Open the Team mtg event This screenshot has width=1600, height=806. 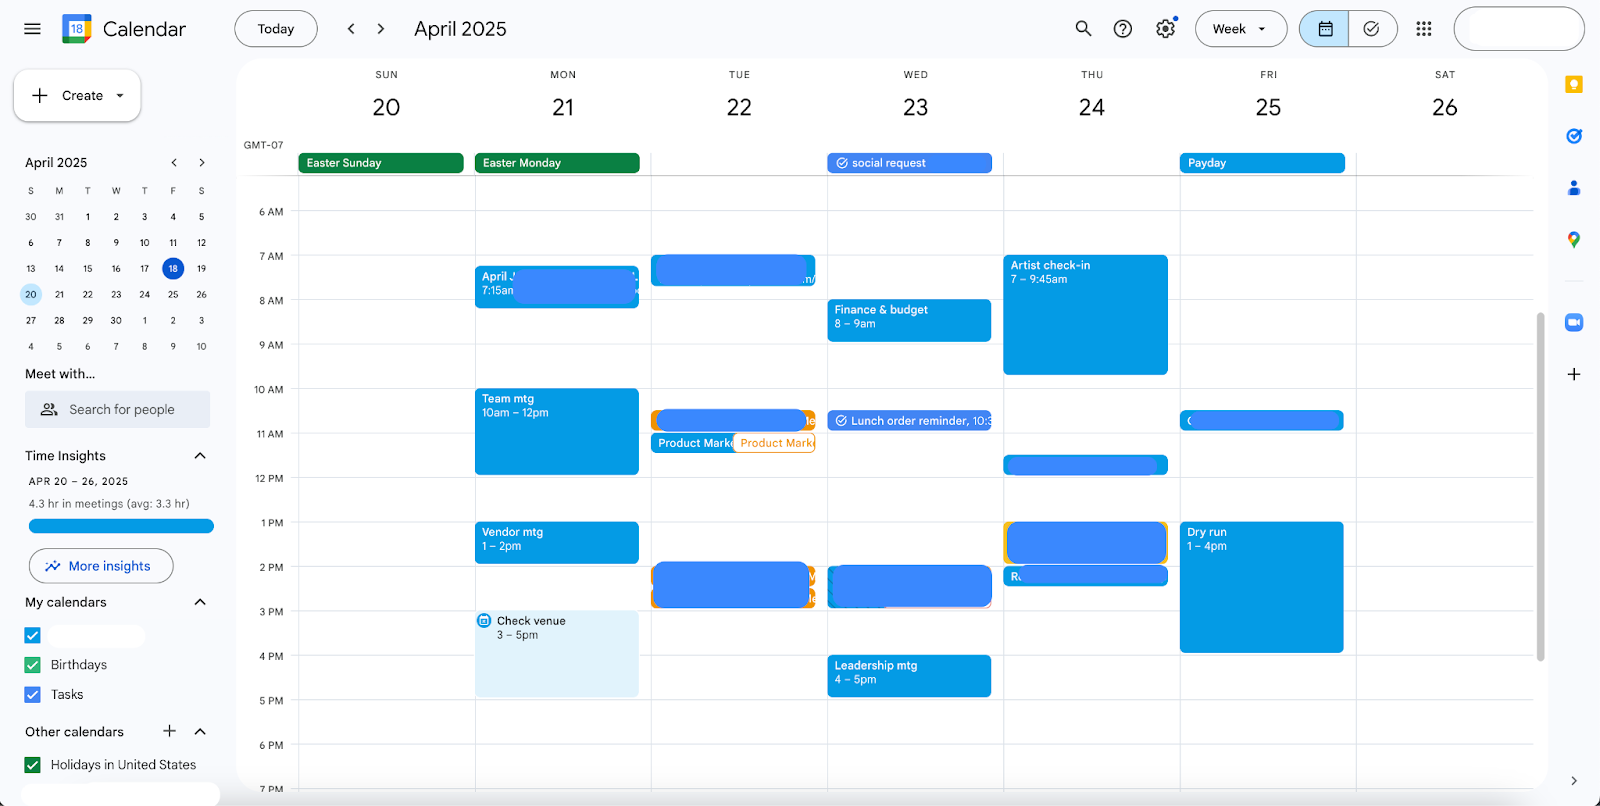[557, 432]
